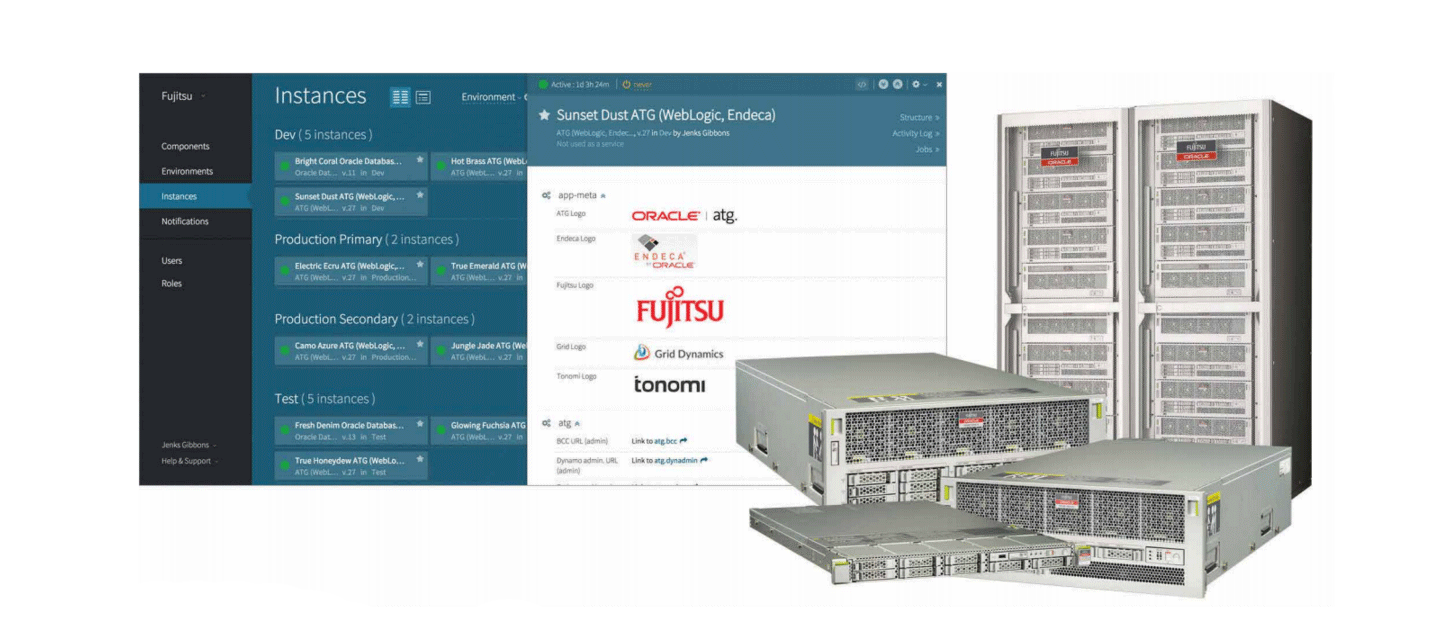Screen dimensions: 1448x632
Task: Follow the 'Link to atg.bcc' link
Action: (x=659, y=440)
